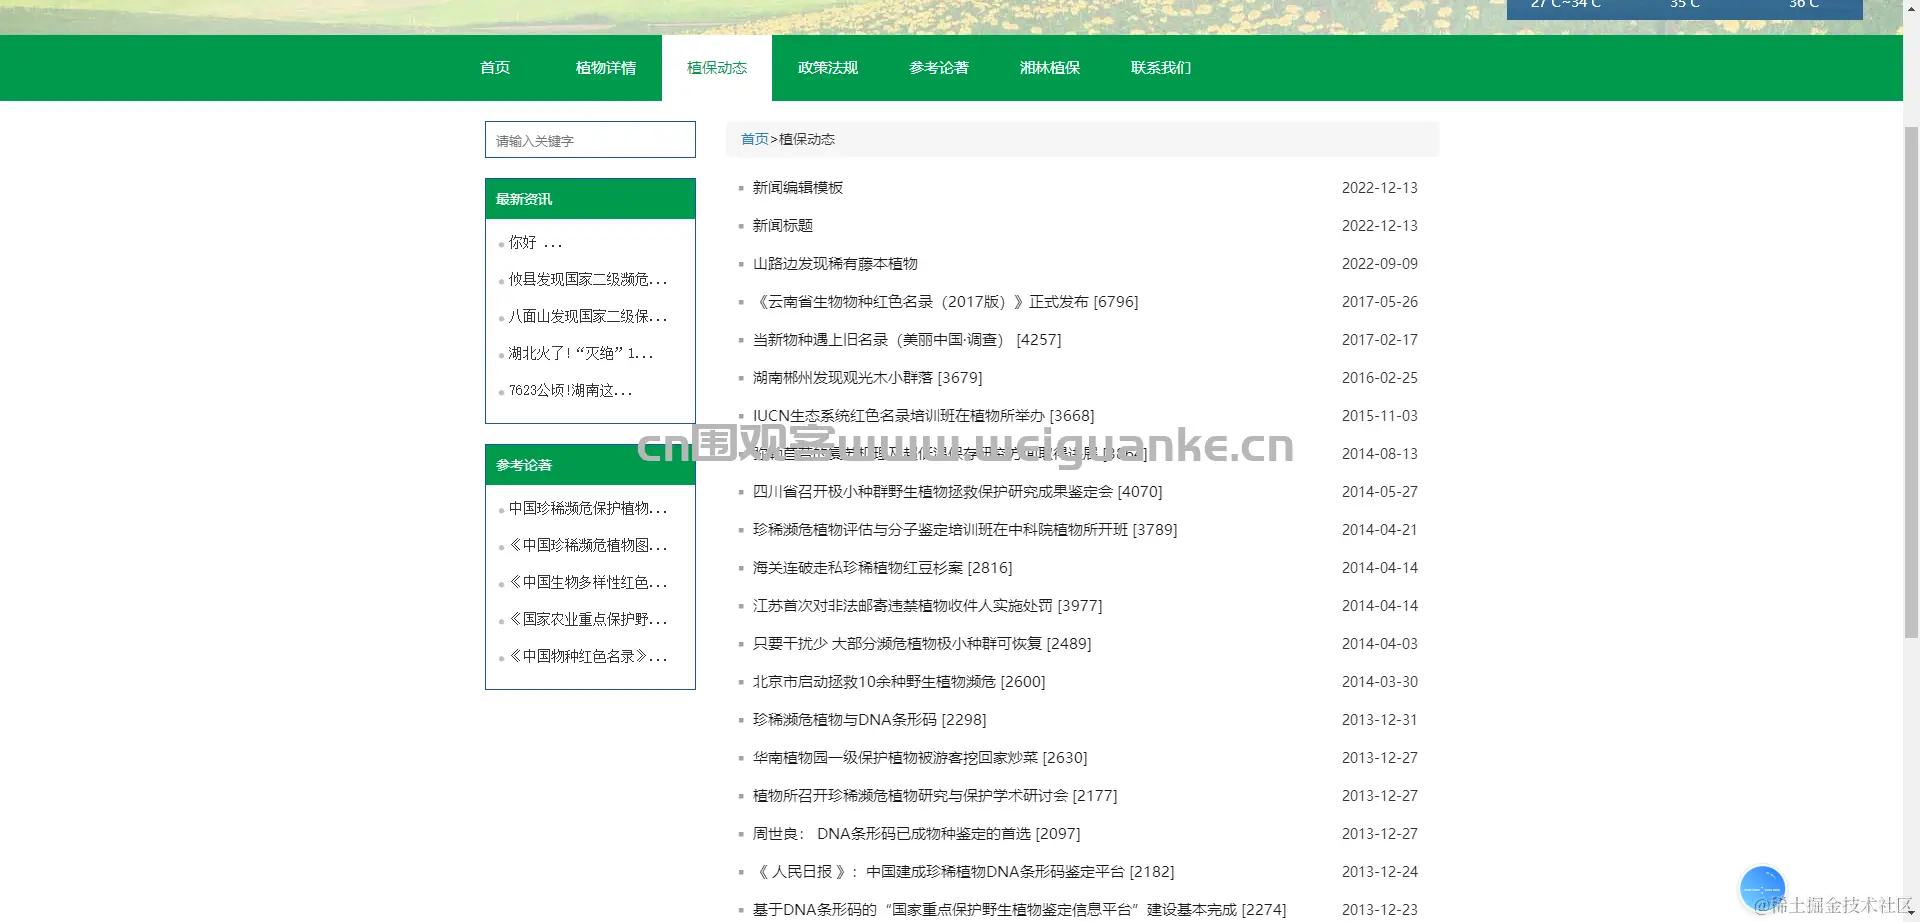1920x922 pixels.
Task: Open the sidebar reference 《中国生物多样性红色
Action: click(587, 583)
